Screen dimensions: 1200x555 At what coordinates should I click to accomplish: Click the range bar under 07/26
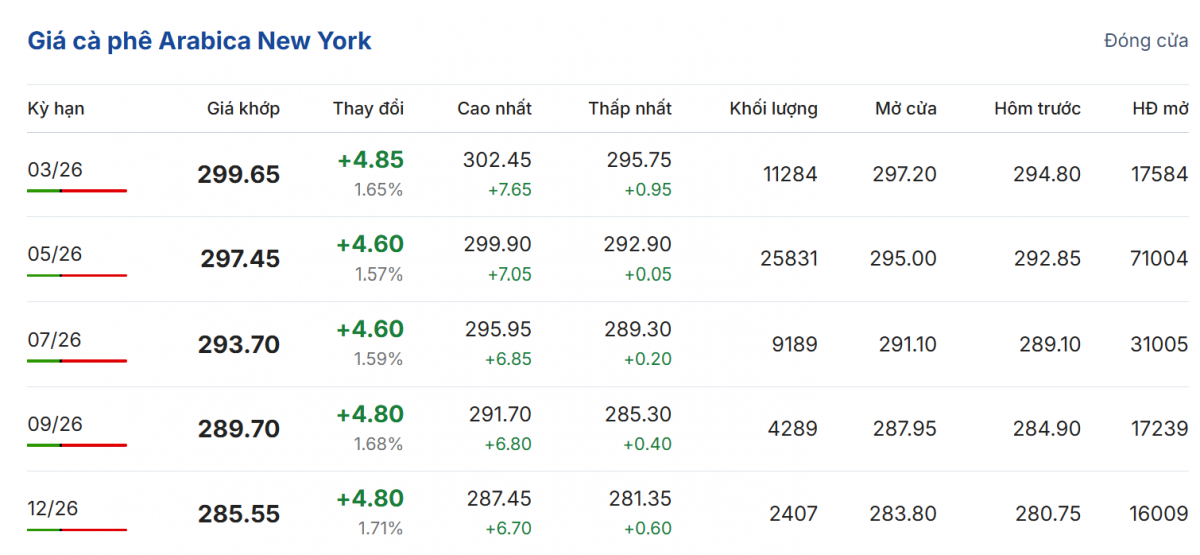click(x=77, y=360)
